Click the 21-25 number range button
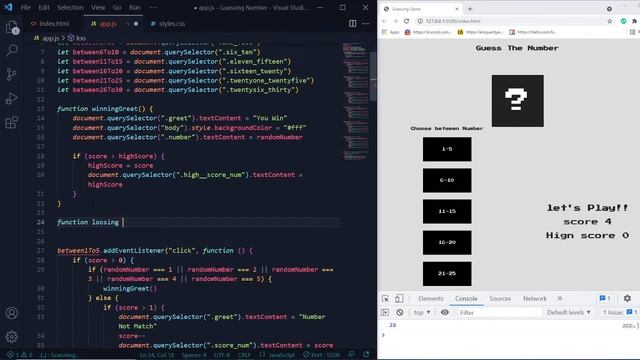This screenshot has height=360, width=640. 447,273
